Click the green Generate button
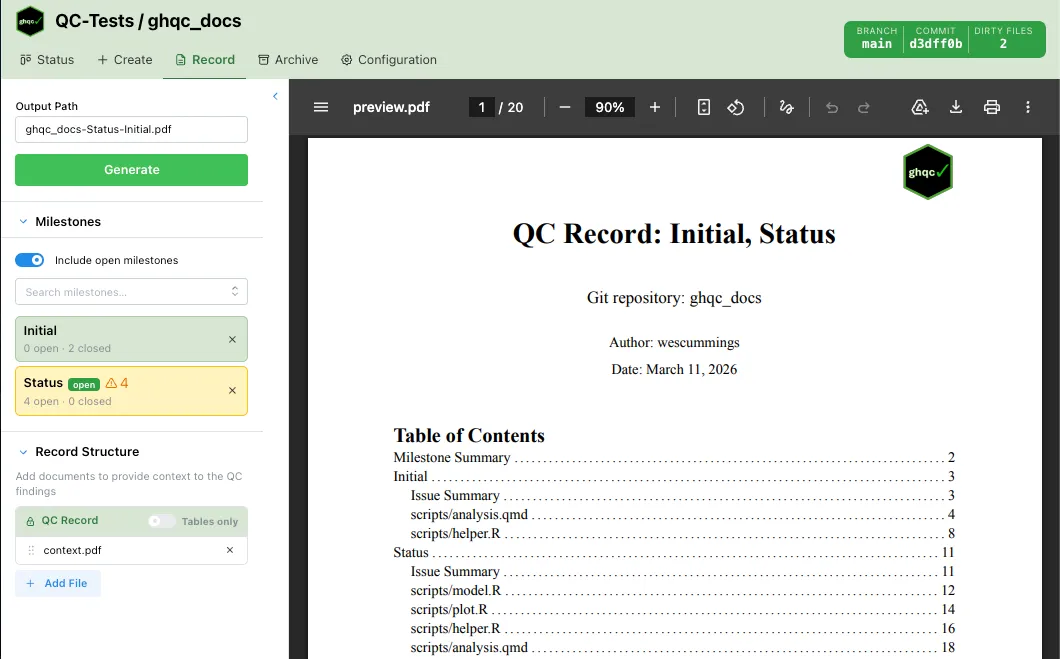 coord(131,170)
